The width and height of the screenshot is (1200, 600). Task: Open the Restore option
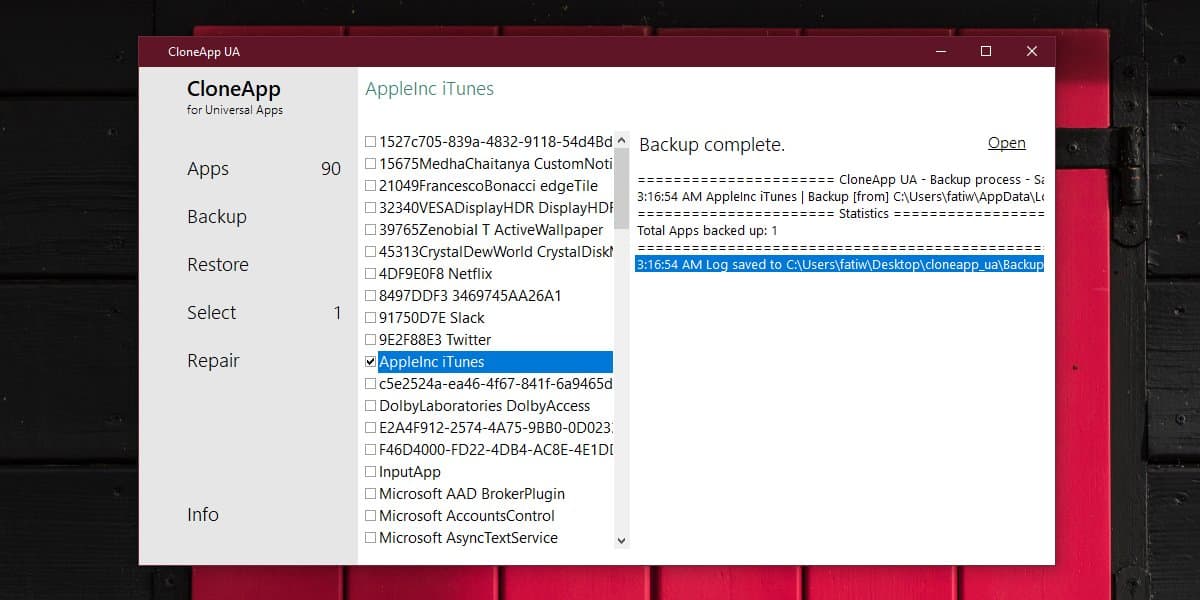click(218, 265)
